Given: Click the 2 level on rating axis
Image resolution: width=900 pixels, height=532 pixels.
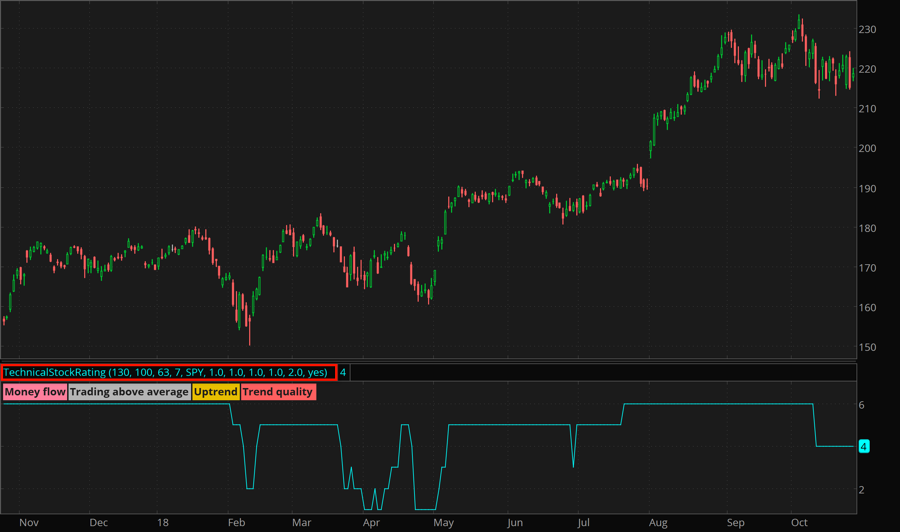Looking at the screenshot, I should point(861,490).
